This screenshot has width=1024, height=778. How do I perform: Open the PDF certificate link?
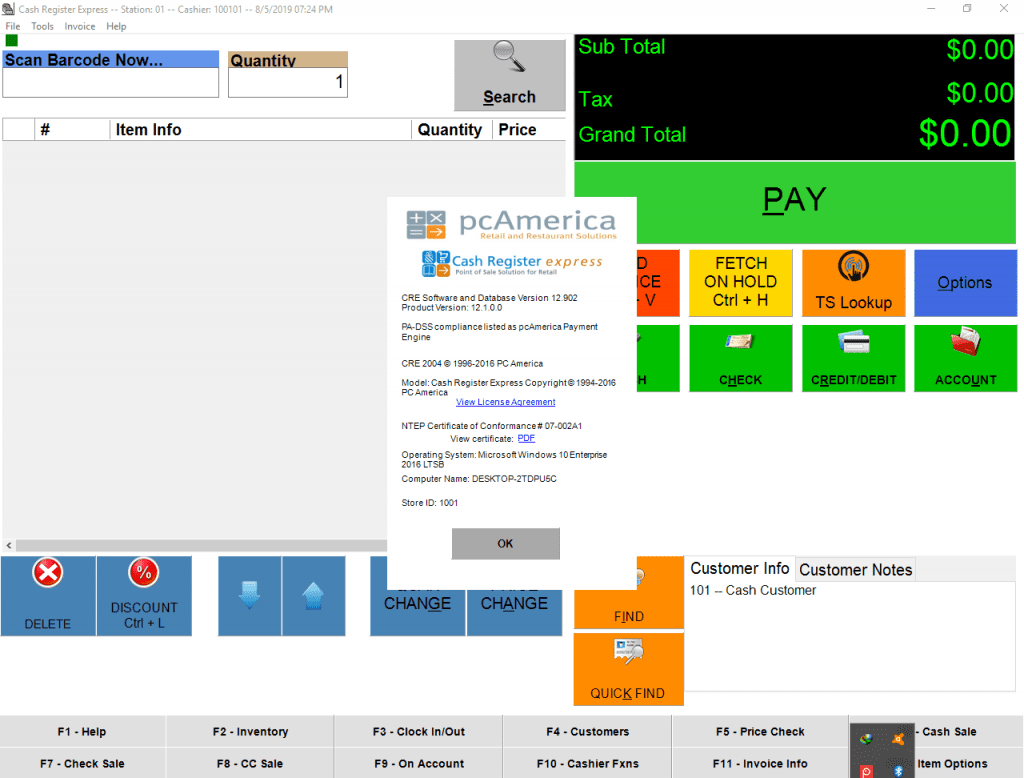(x=526, y=438)
